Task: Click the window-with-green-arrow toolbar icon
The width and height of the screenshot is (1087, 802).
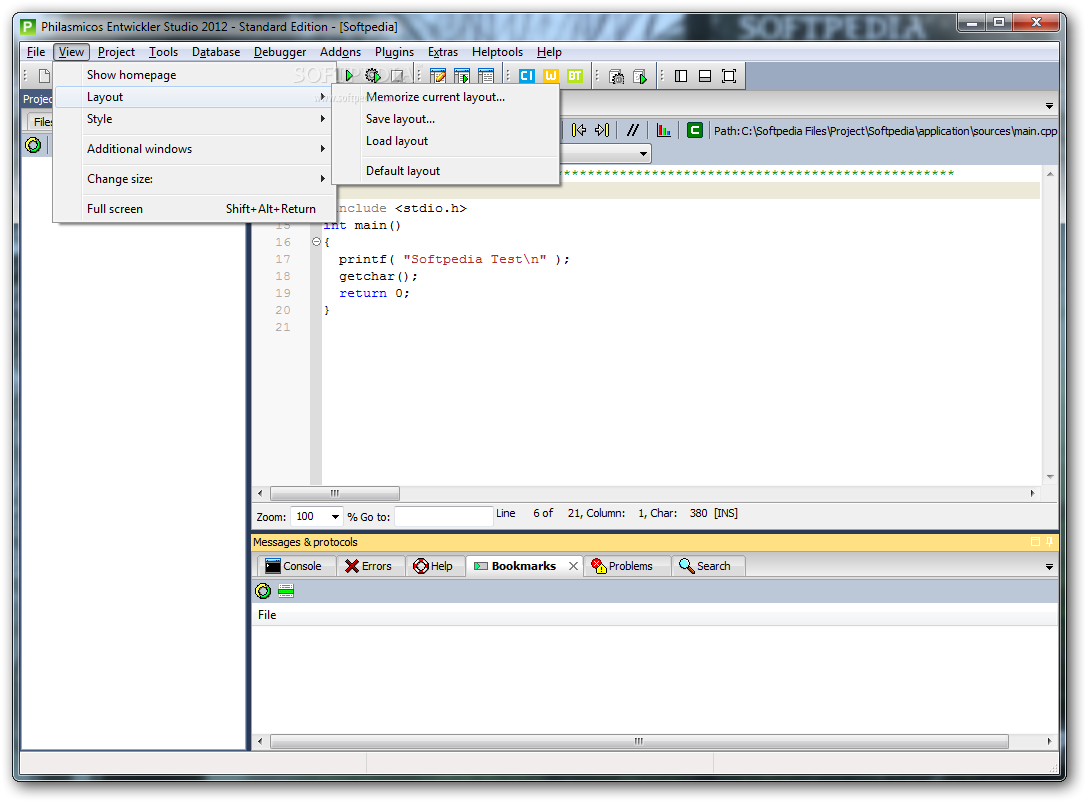Action: click(462, 76)
